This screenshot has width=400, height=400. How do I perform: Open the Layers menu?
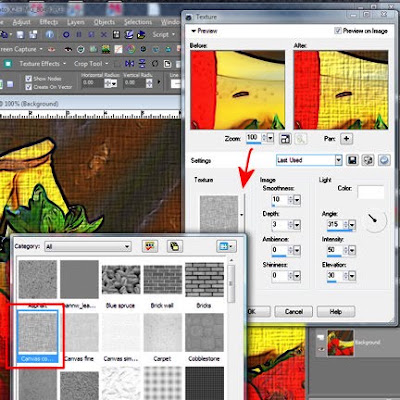[76, 22]
